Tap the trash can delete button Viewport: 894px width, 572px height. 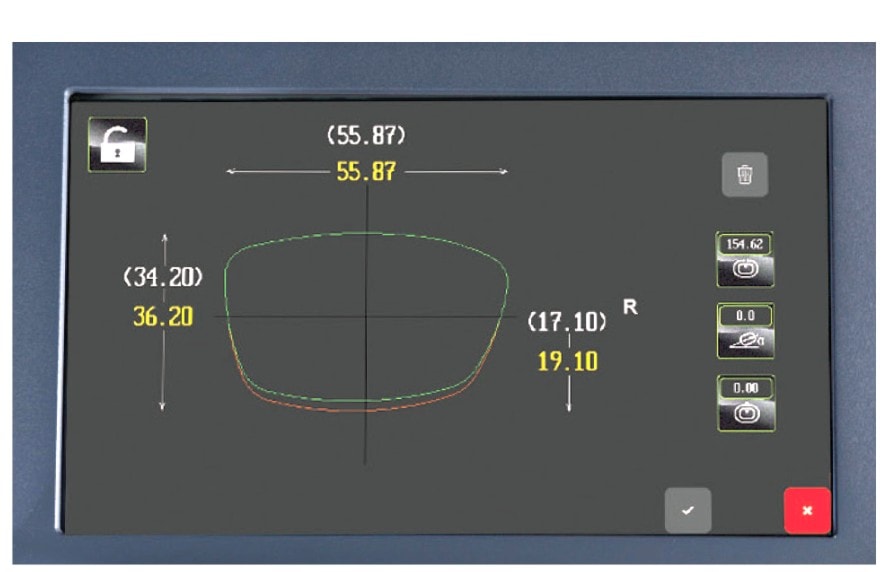pyautogui.click(x=745, y=175)
